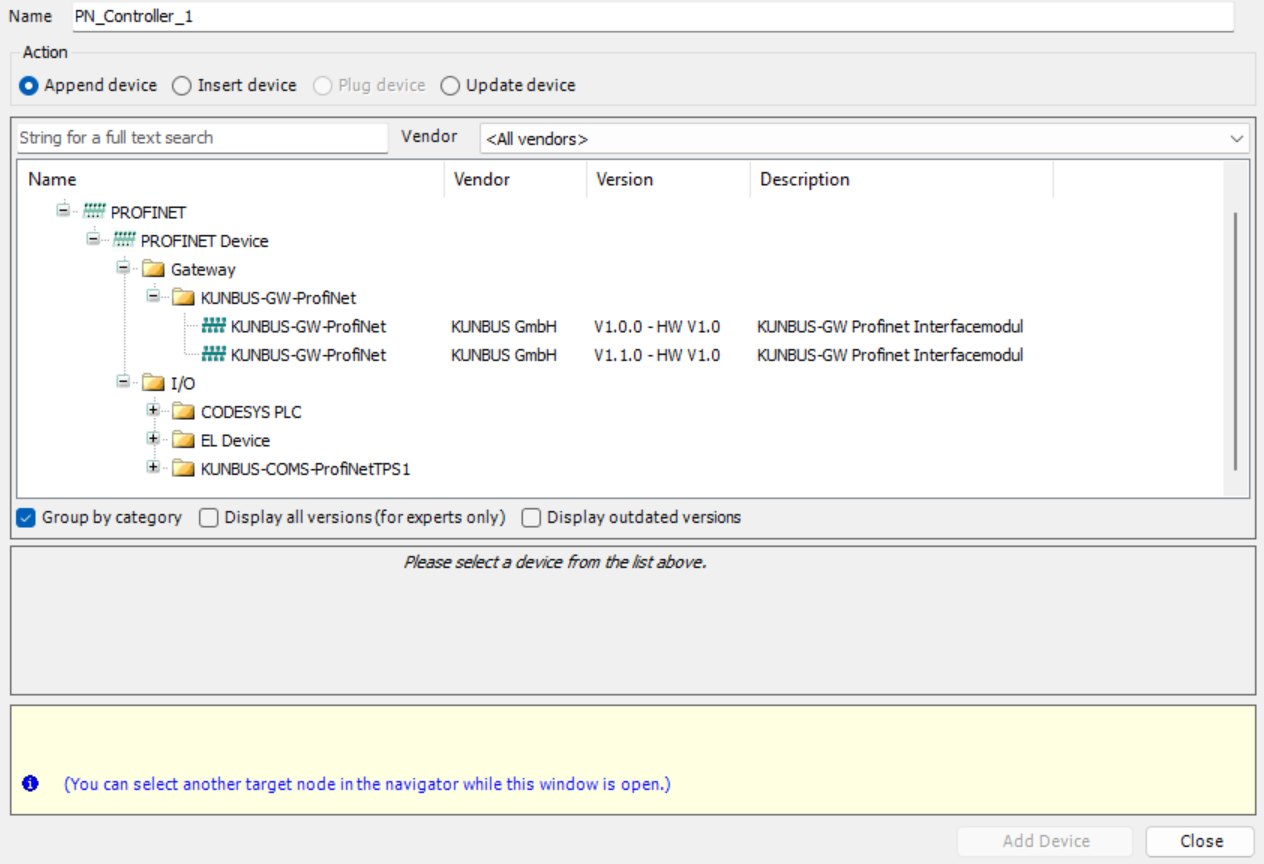Expand the CODESYS PLC tree node

click(x=153, y=411)
